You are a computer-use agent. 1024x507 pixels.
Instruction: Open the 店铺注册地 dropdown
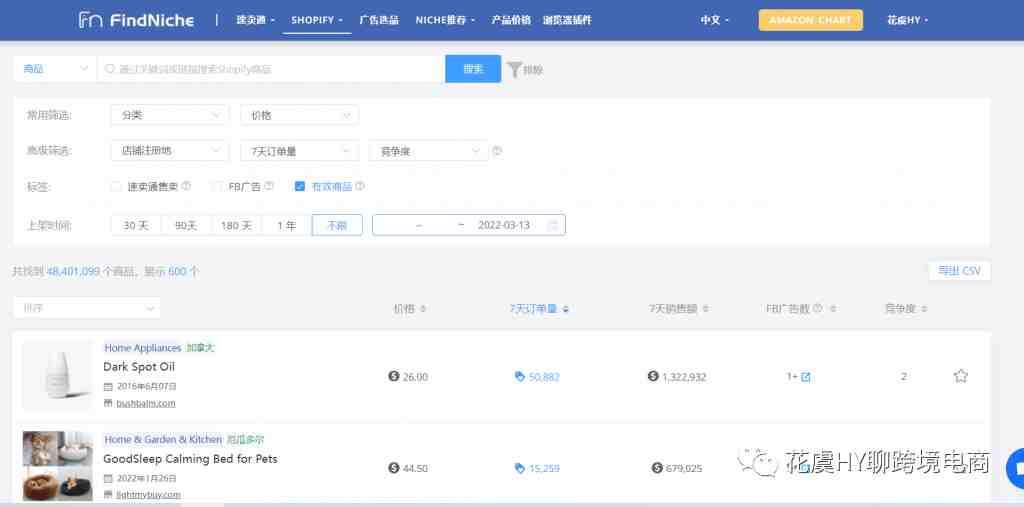(169, 151)
